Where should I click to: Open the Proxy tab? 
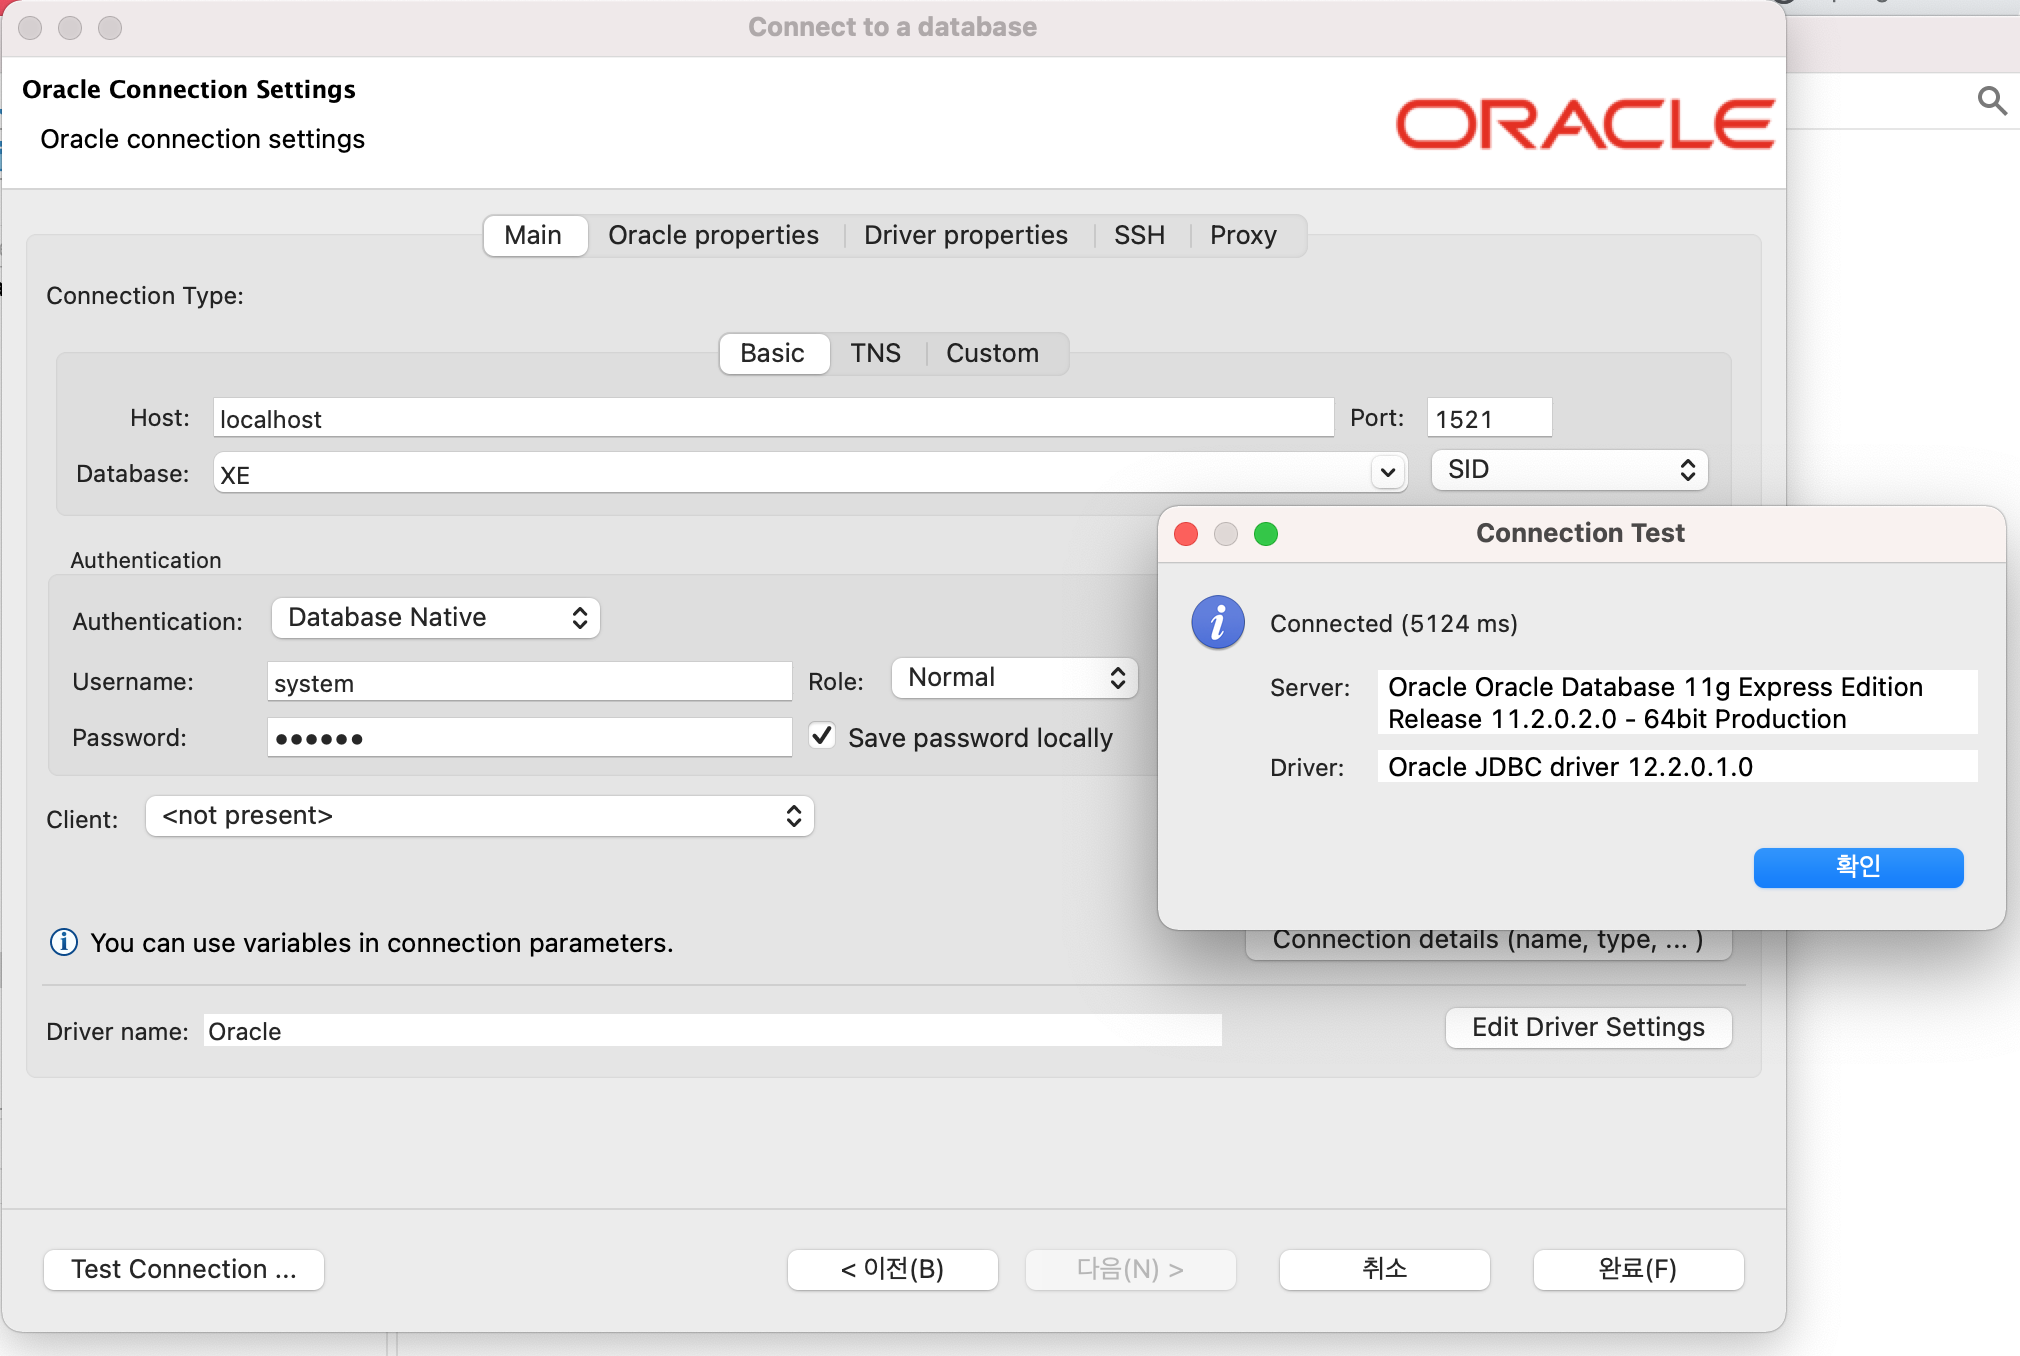(1243, 236)
